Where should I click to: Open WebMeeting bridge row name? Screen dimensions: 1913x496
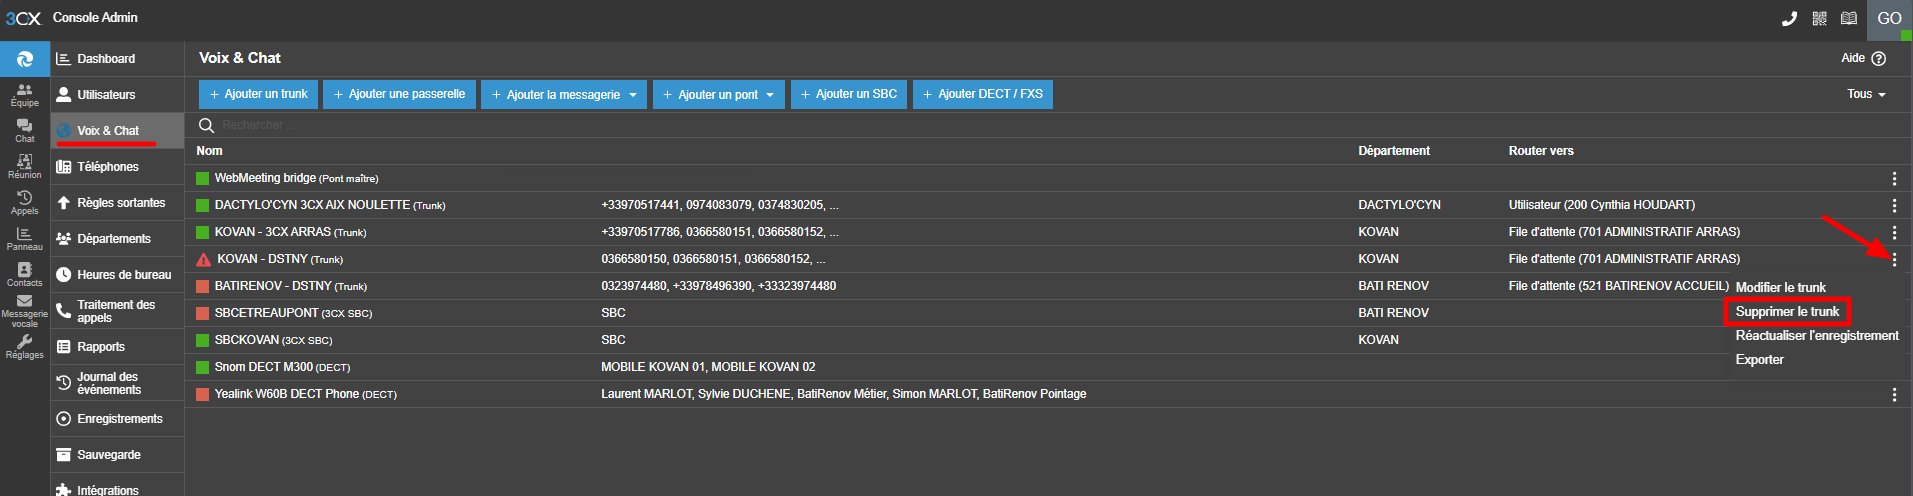coord(297,178)
